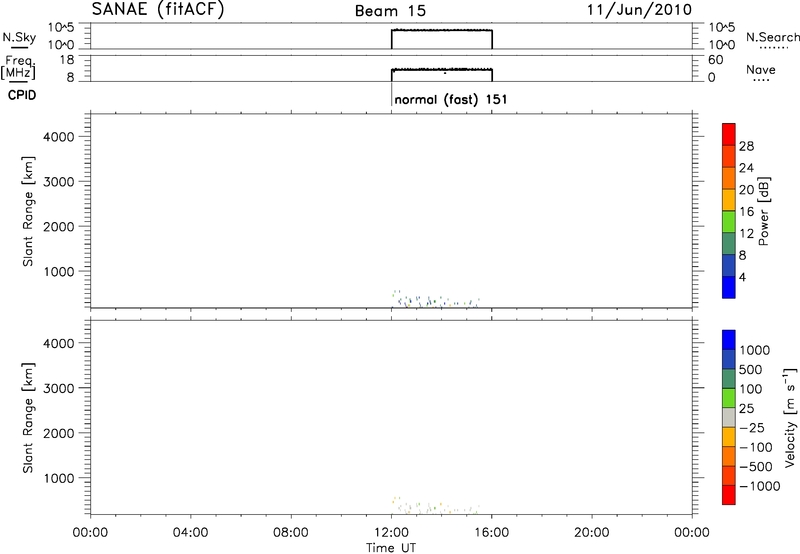800x554 pixels.
Task: Pick the light green 12–16 dB Power segment
Action: (729, 222)
